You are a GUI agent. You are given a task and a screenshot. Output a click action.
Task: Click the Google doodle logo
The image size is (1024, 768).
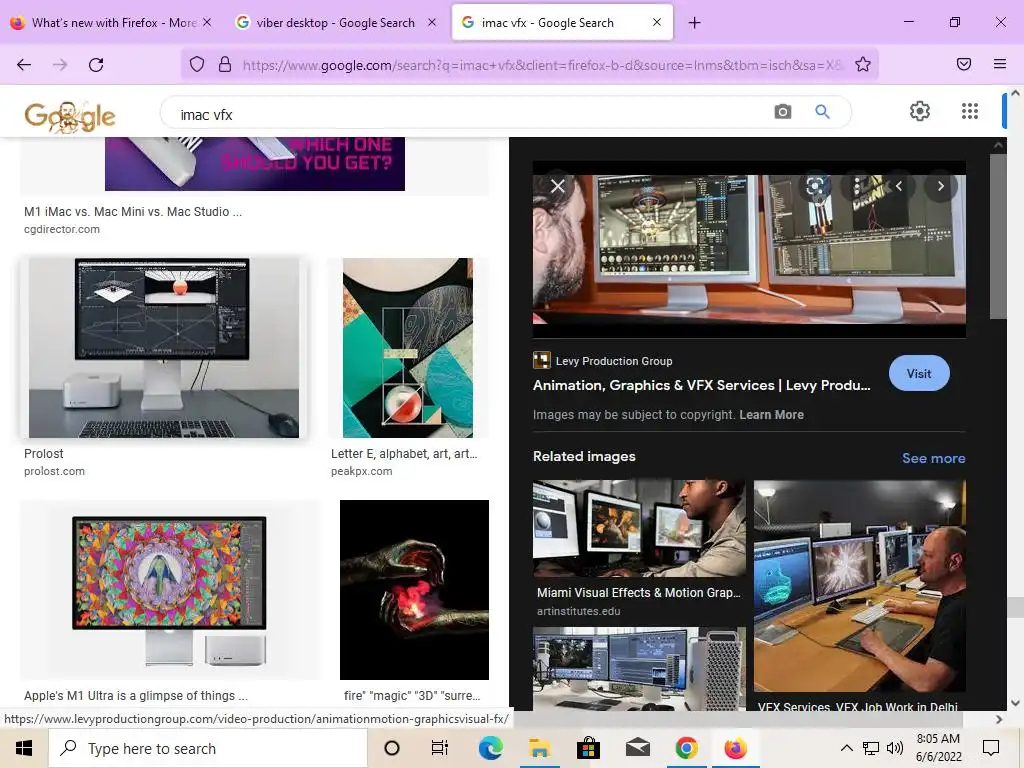(70, 116)
